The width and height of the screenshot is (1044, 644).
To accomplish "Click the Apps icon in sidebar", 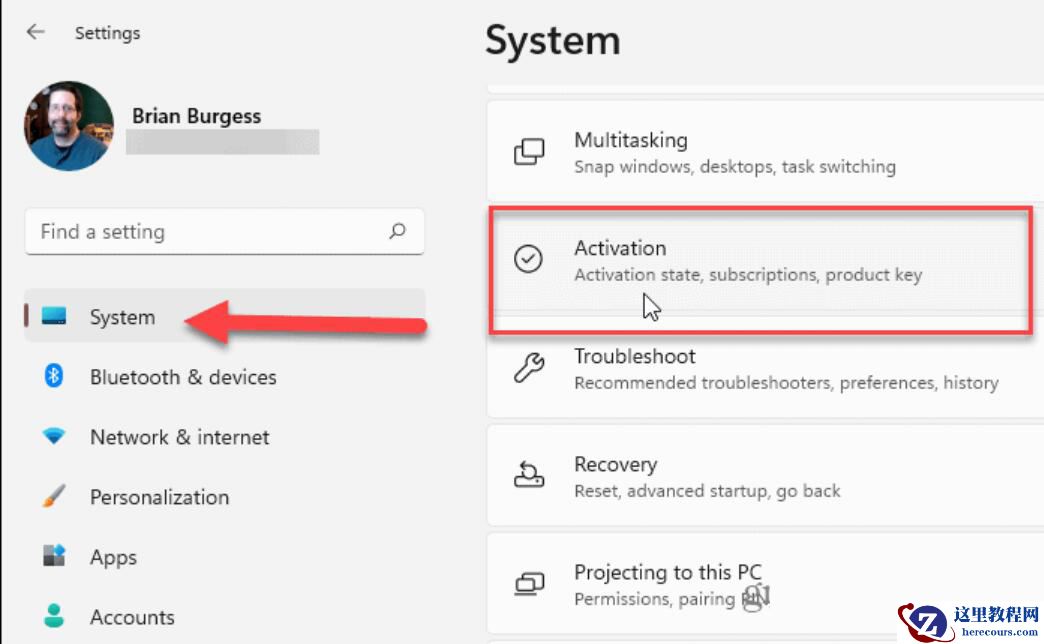I will pos(54,556).
